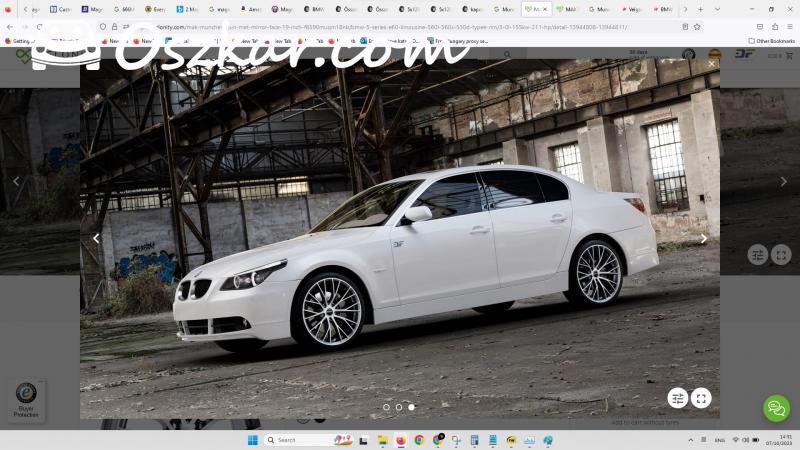The width and height of the screenshot is (800, 450).
Task: Select the second image pagination dot
Action: click(399, 407)
